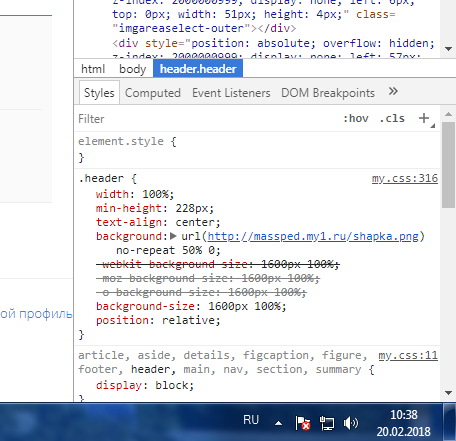
Task: Toggle the .cls class editor button
Action: (392, 118)
